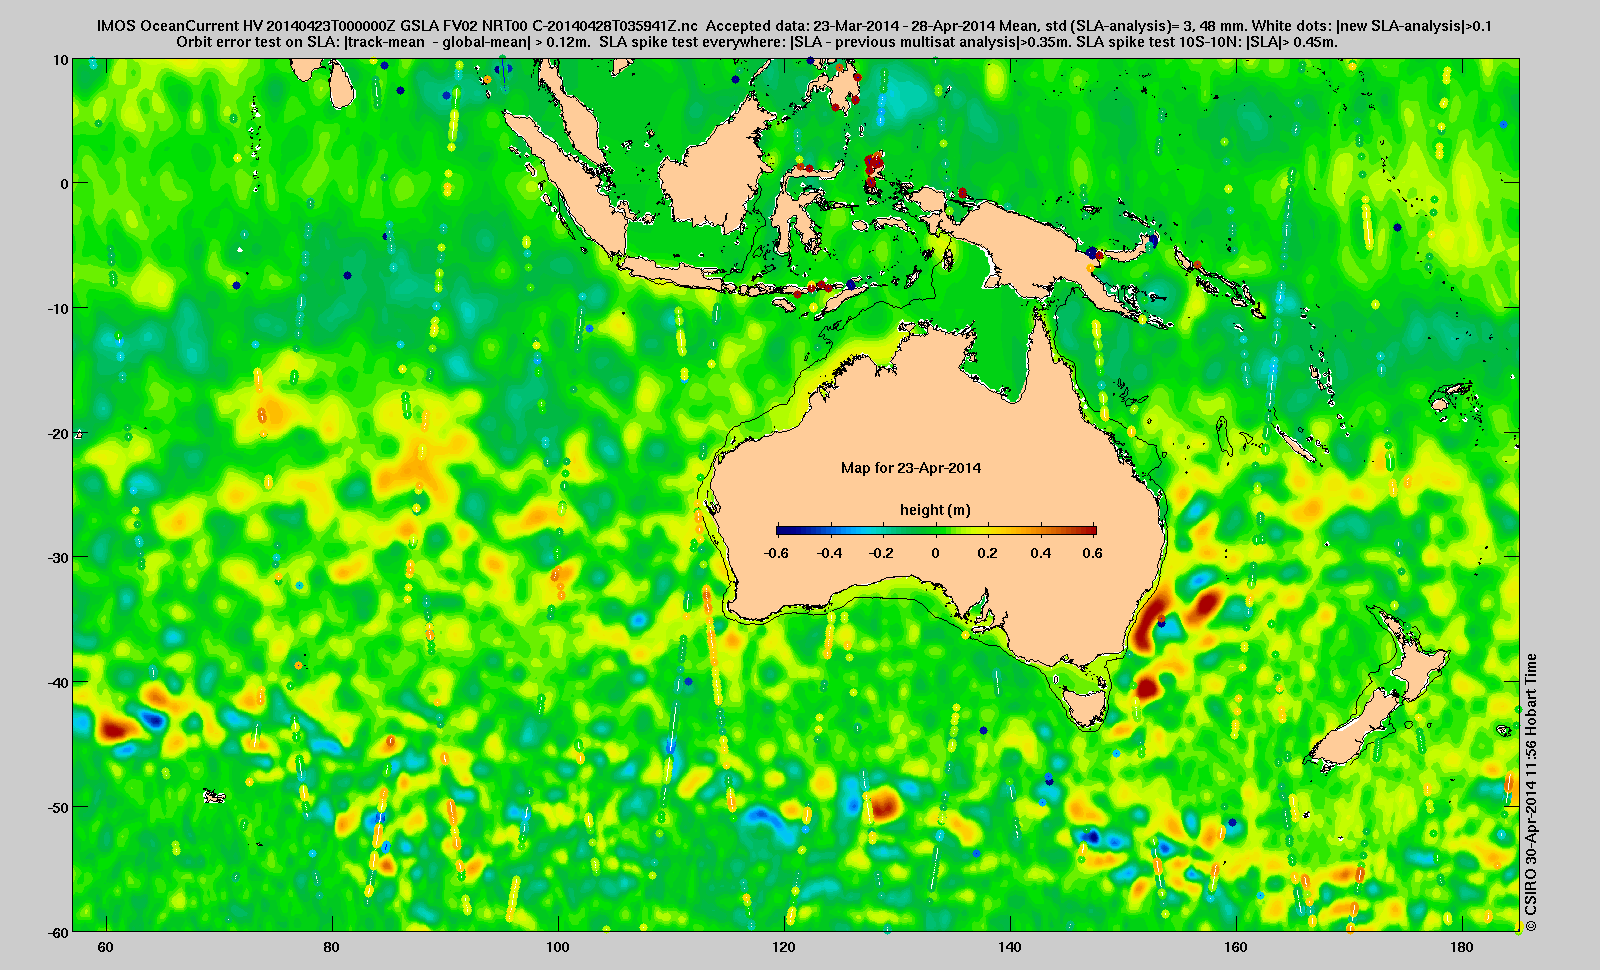The height and width of the screenshot is (970, 1600).
Task: Click the x-axis longitude label '80'
Action: click(332, 947)
